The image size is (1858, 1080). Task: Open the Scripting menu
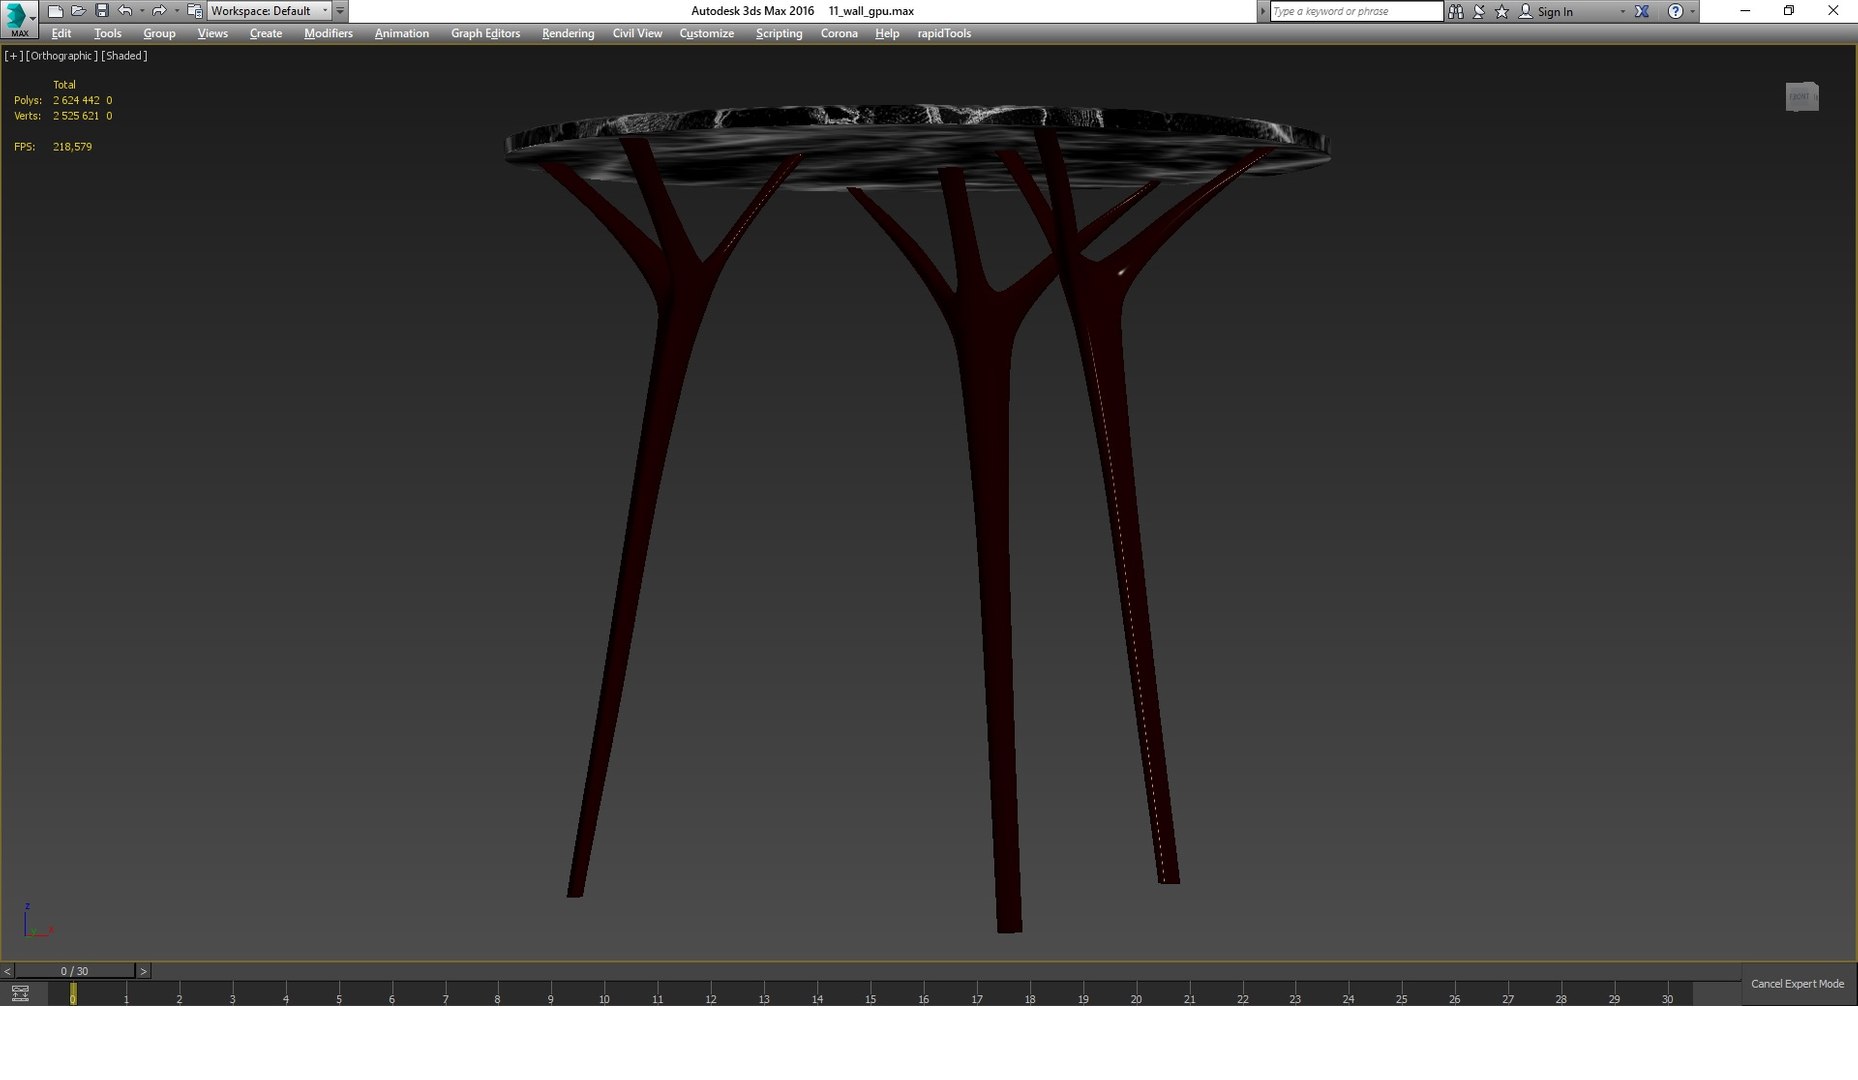click(779, 33)
